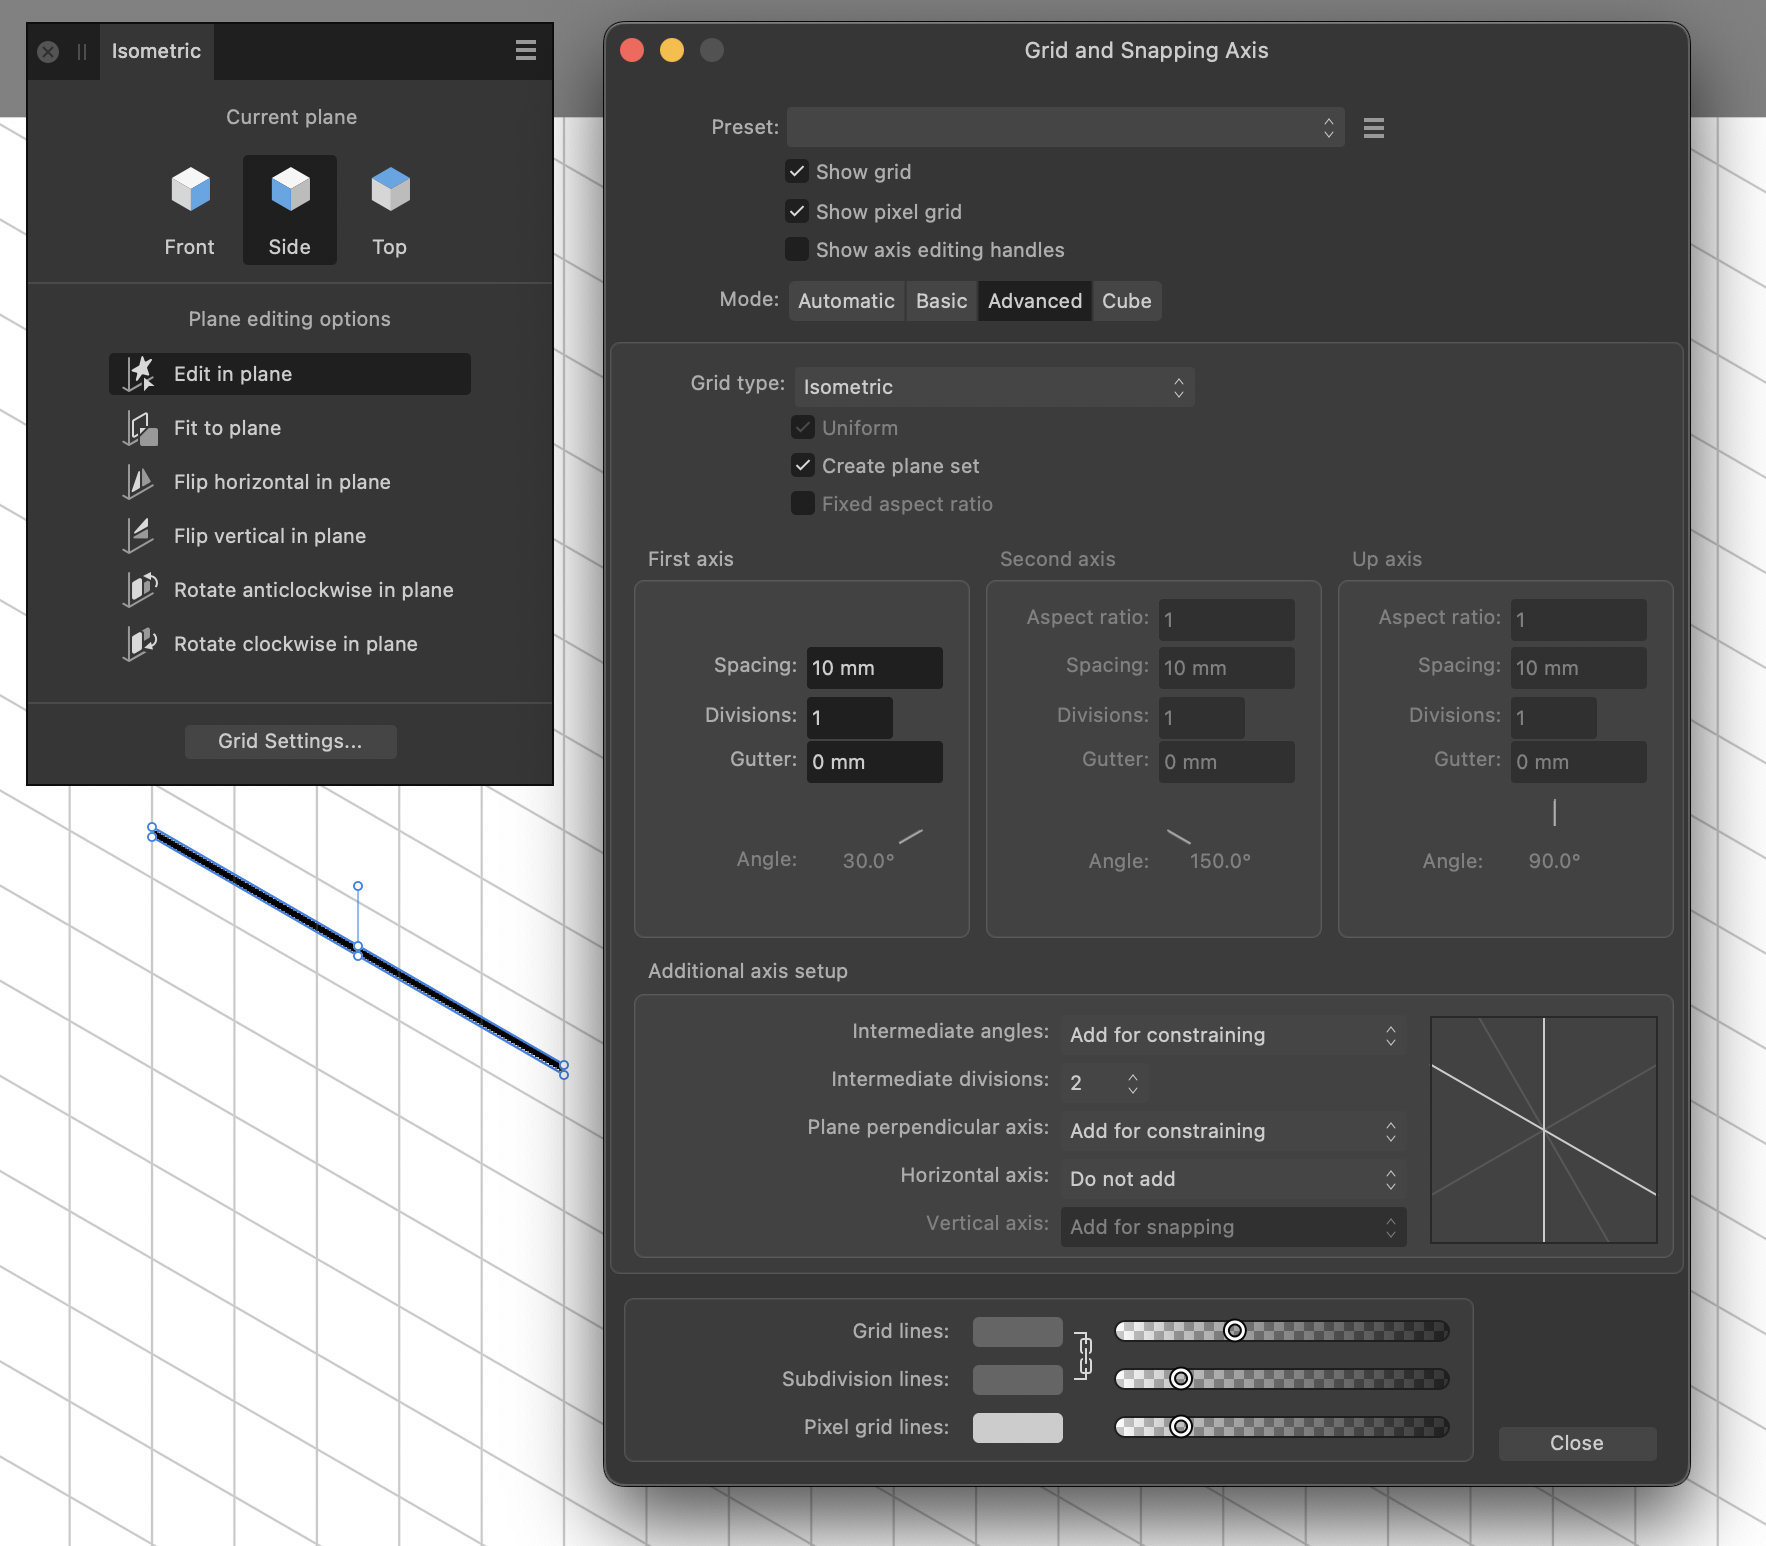Image resolution: width=1766 pixels, height=1546 pixels.
Task: Click the First axis Spacing field
Action: coord(875,668)
